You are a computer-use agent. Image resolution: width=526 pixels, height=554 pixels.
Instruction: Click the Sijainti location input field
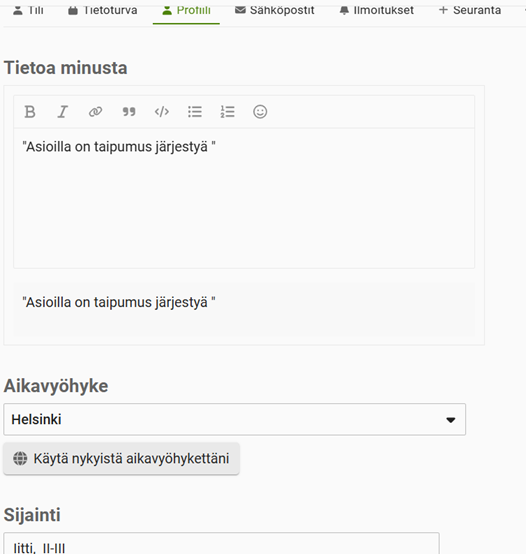click(221, 543)
